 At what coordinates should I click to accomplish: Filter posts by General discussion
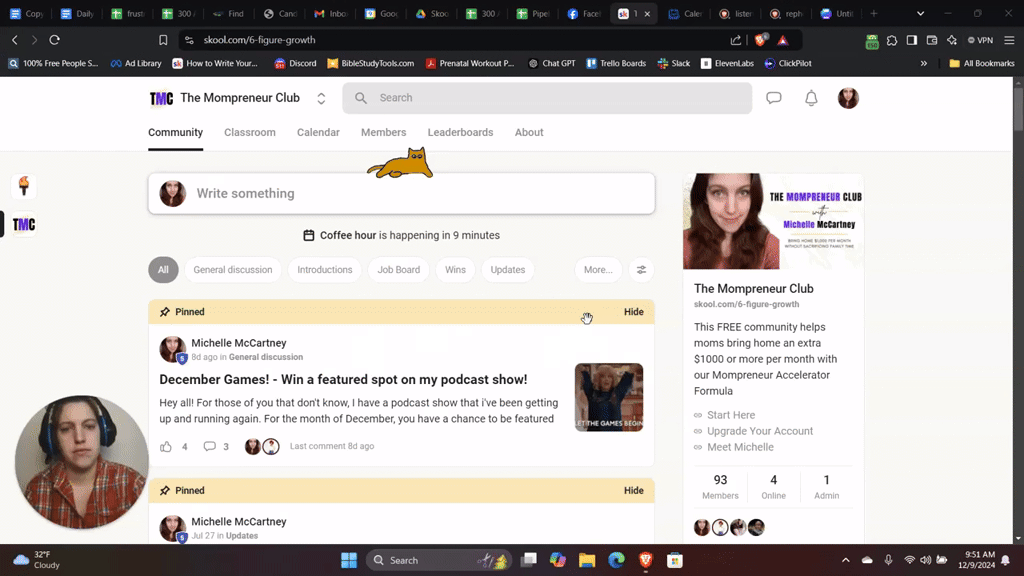[x=232, y=270]
